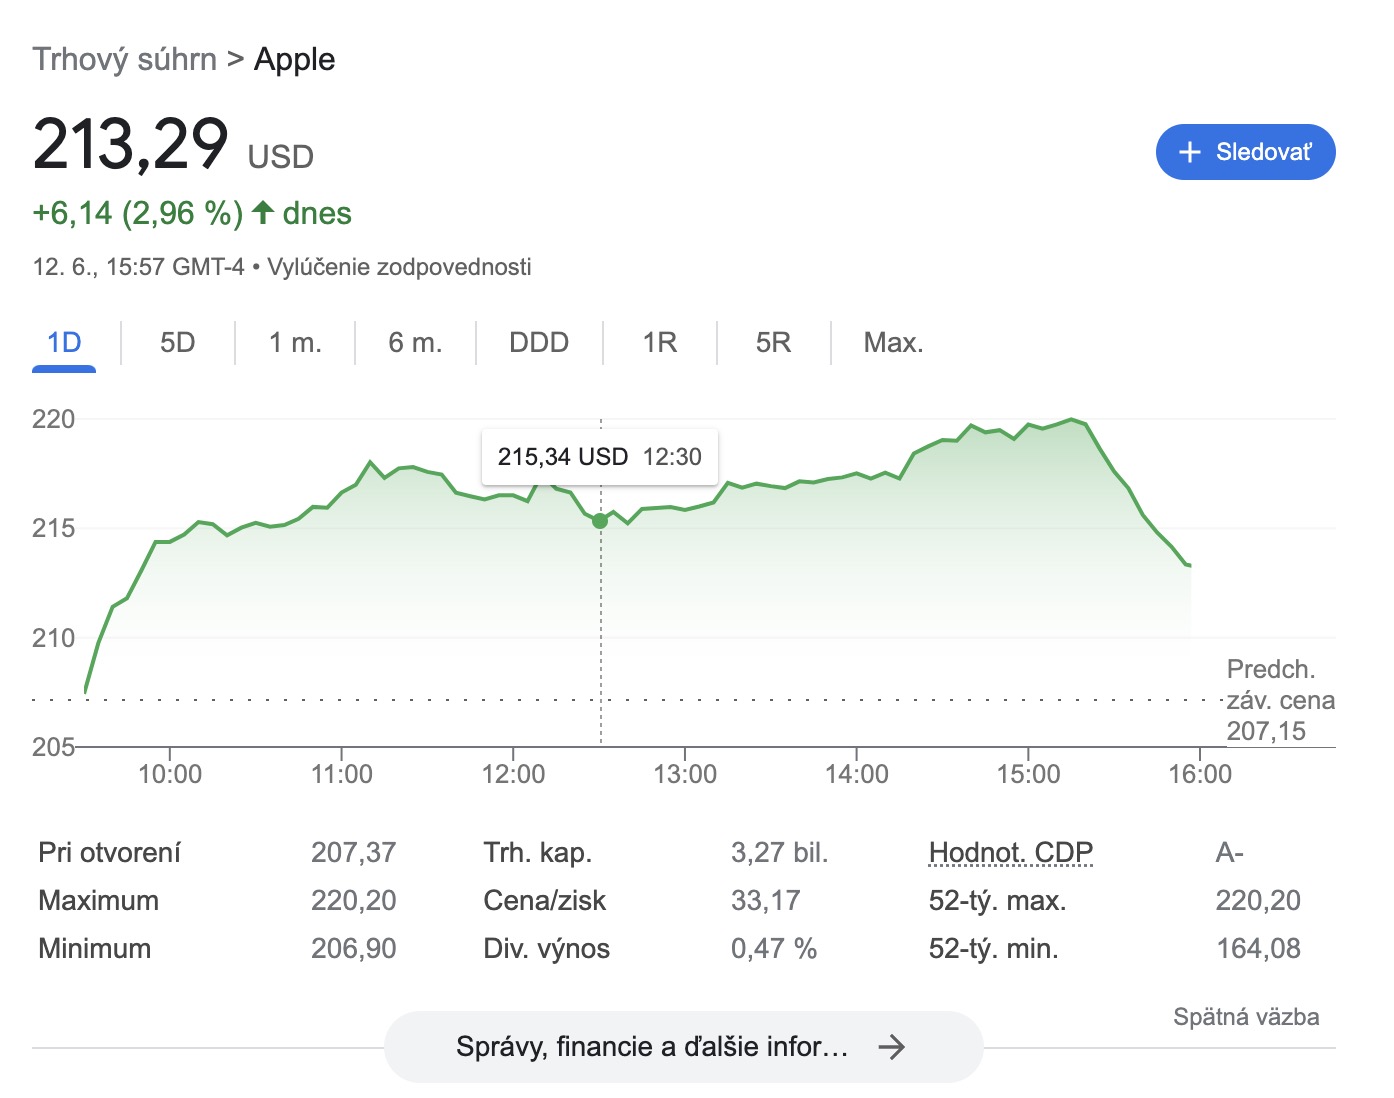The height and width of the screenshot is (1098, 1394).
Task: Click the 213,29 price value
Action: (131, 144)
